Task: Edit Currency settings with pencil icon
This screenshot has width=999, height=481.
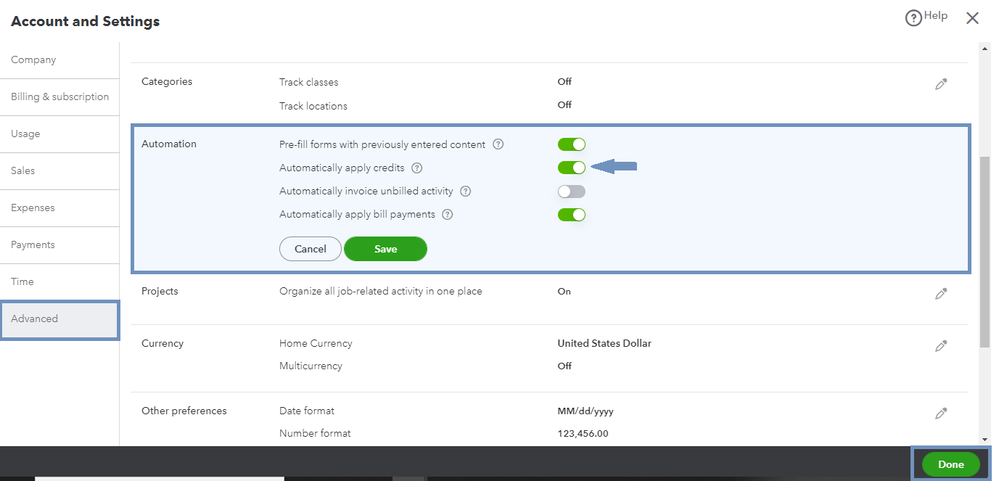Action: [941, 346]
